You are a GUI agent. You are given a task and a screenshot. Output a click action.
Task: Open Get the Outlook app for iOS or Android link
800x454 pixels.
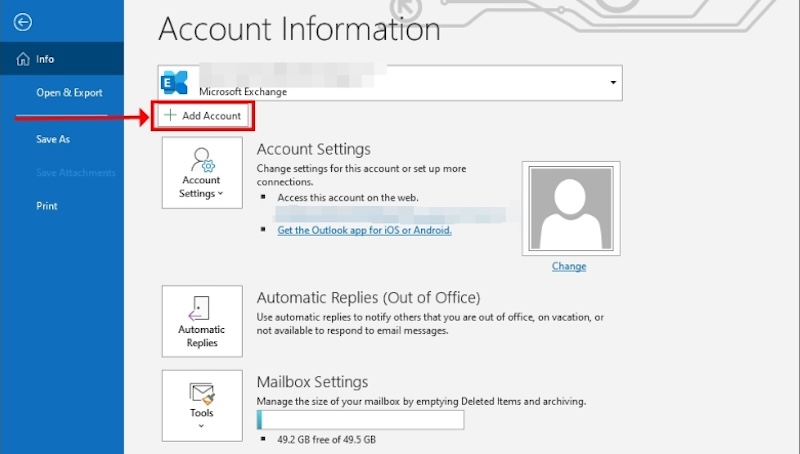click(364, 230)
